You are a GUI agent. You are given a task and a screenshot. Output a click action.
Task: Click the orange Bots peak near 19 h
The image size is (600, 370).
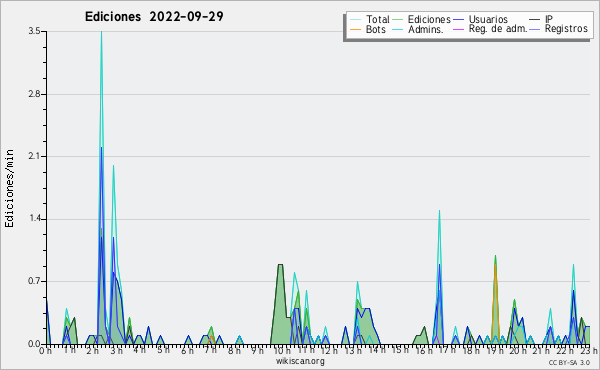coord(495,265)
